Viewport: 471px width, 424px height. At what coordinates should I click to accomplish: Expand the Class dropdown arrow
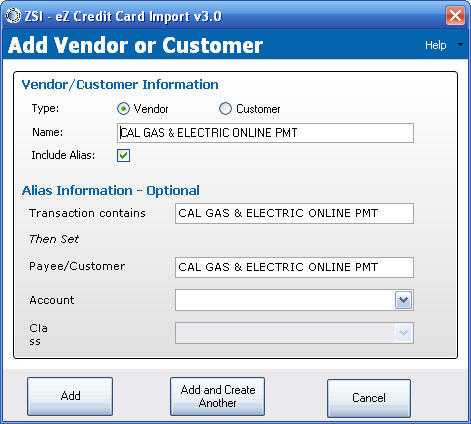pos(404,333)
